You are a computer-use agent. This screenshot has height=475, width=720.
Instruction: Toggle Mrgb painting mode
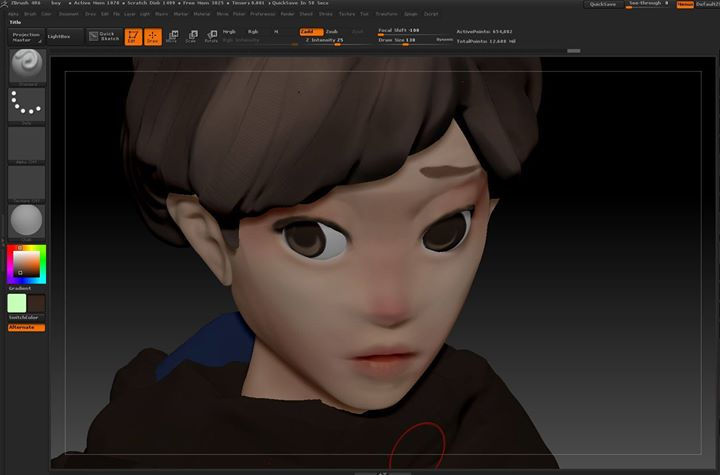[229, 32]
